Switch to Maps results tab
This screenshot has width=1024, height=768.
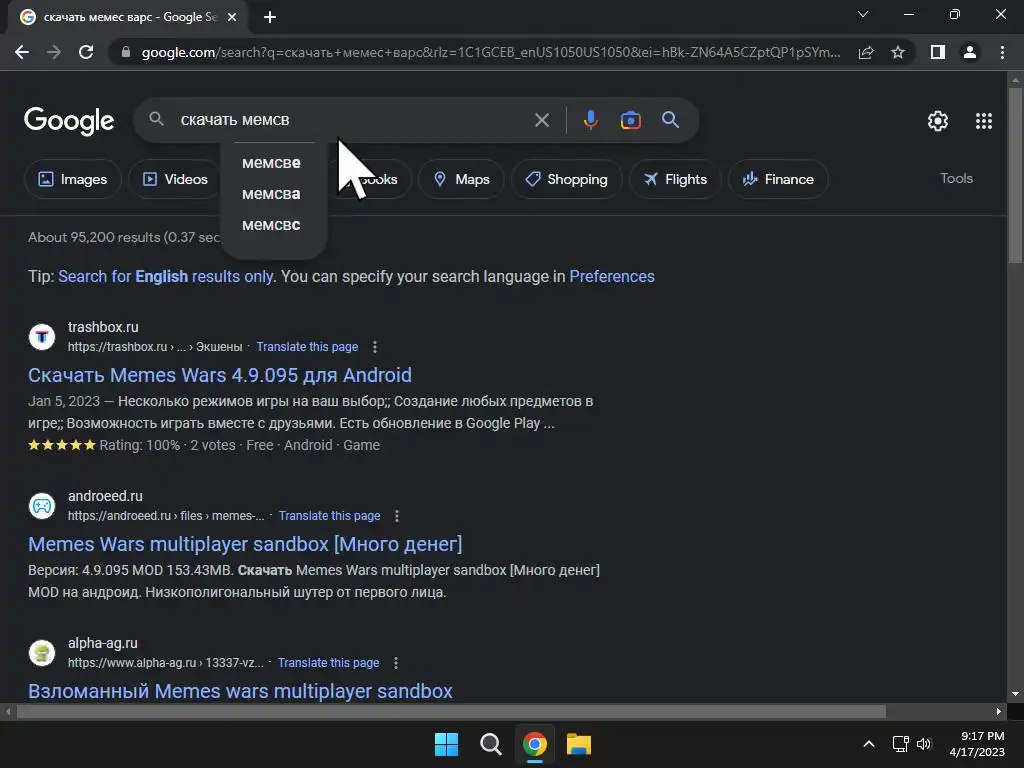coord(461,179)
